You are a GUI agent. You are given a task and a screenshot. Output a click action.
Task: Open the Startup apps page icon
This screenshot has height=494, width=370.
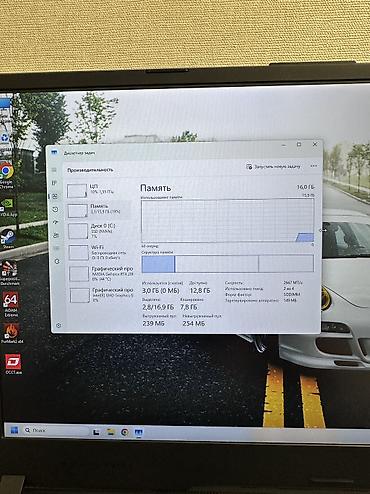tap(56, 222)
